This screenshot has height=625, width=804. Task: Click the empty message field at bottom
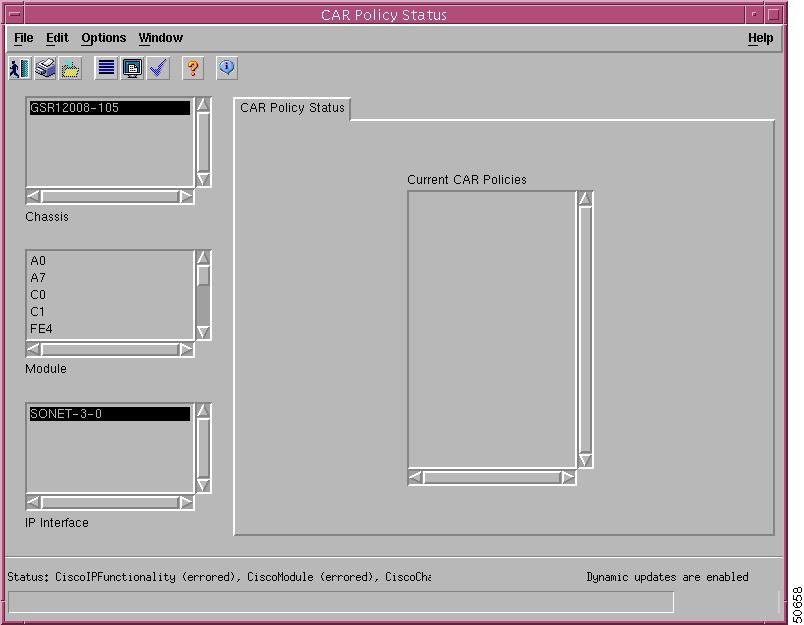(x=341, y=602)
